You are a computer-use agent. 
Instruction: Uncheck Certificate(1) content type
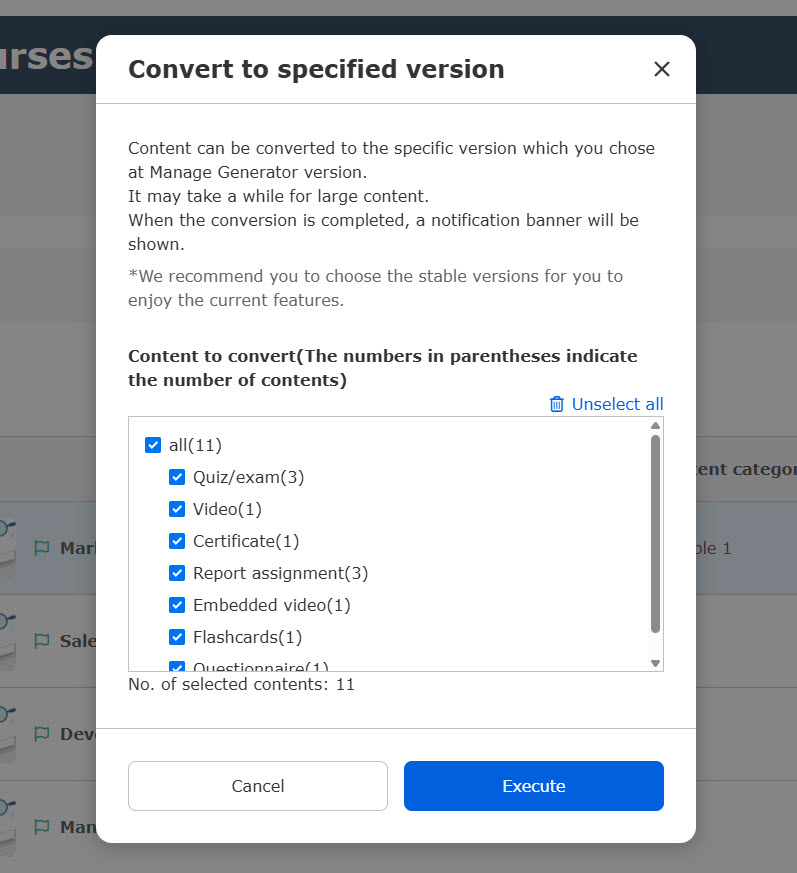[x=177, y=541]
